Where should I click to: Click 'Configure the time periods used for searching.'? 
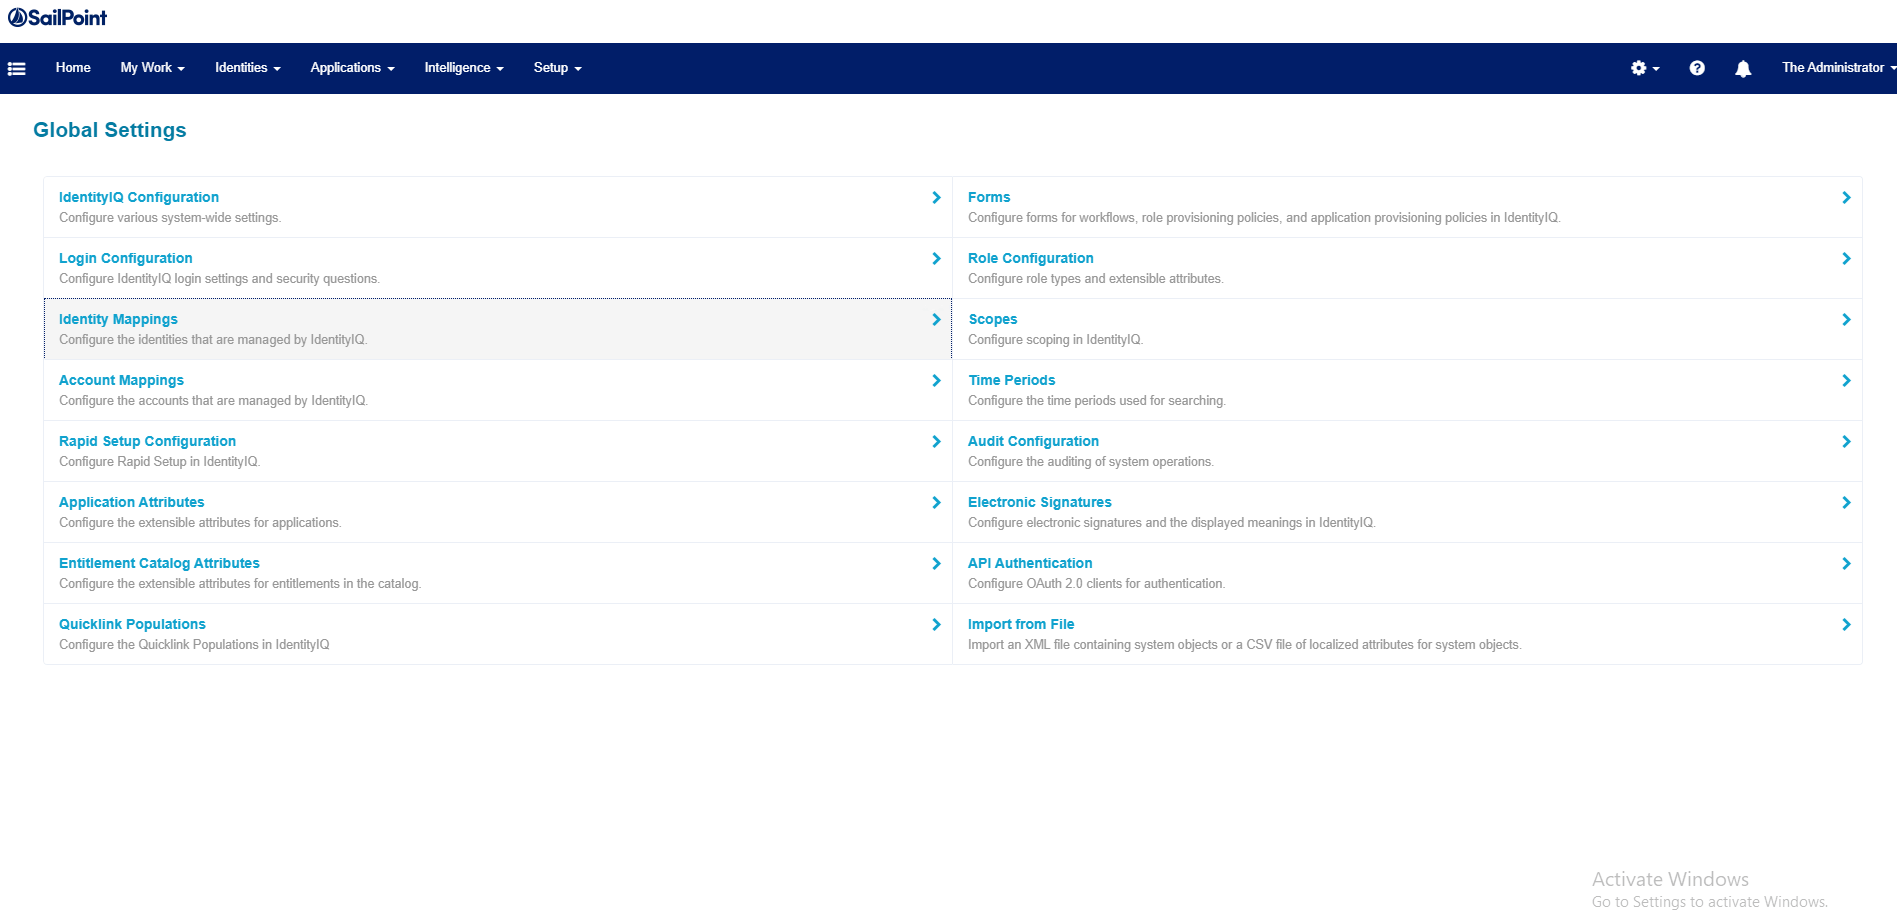click(1097, 401)
